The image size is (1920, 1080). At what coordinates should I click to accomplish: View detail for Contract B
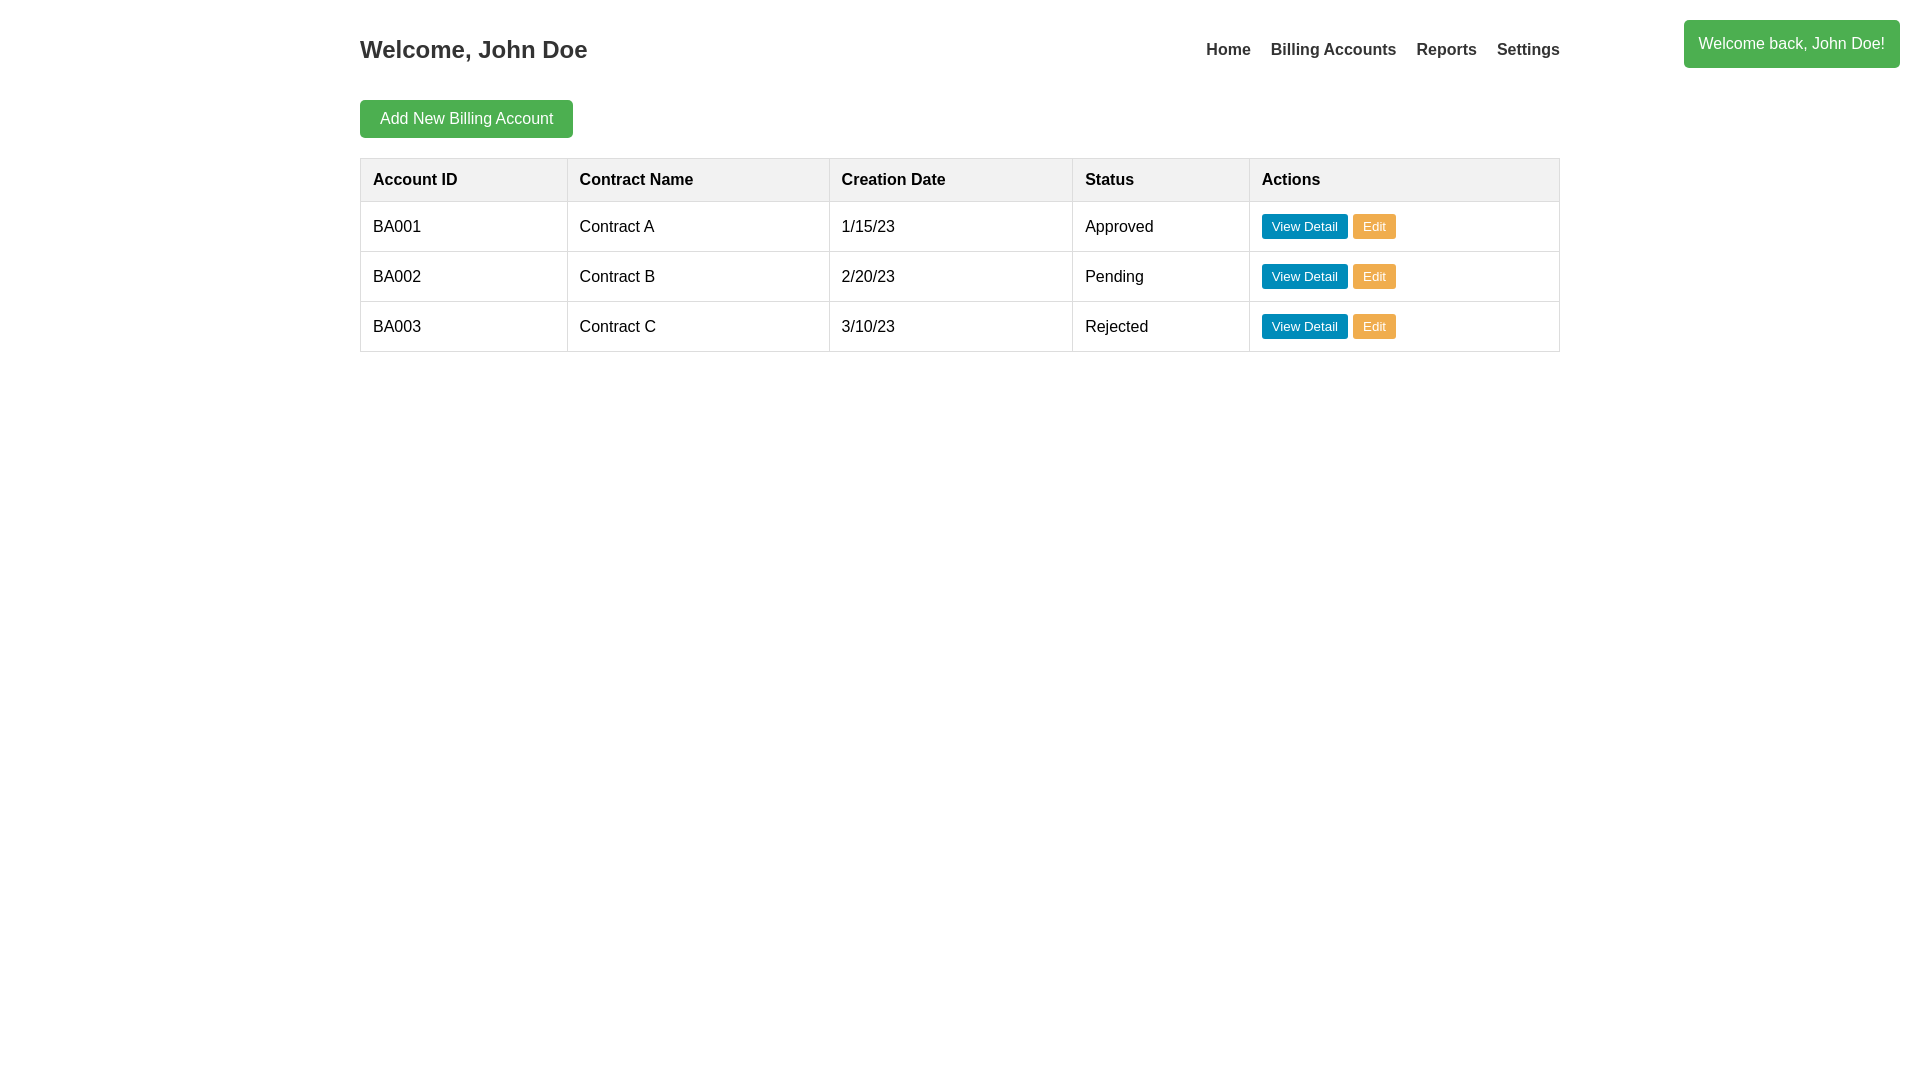[x=1304, y=276]
